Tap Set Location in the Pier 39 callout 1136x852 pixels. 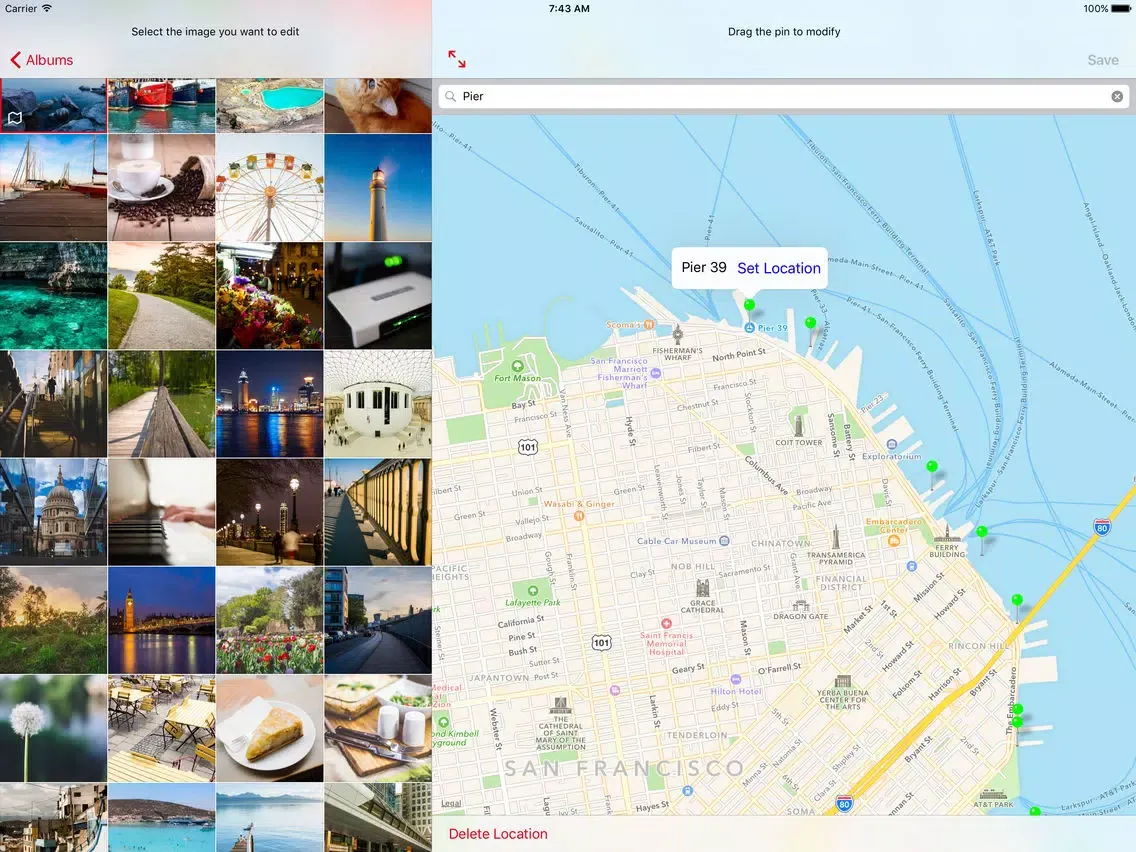pos(779,268)
